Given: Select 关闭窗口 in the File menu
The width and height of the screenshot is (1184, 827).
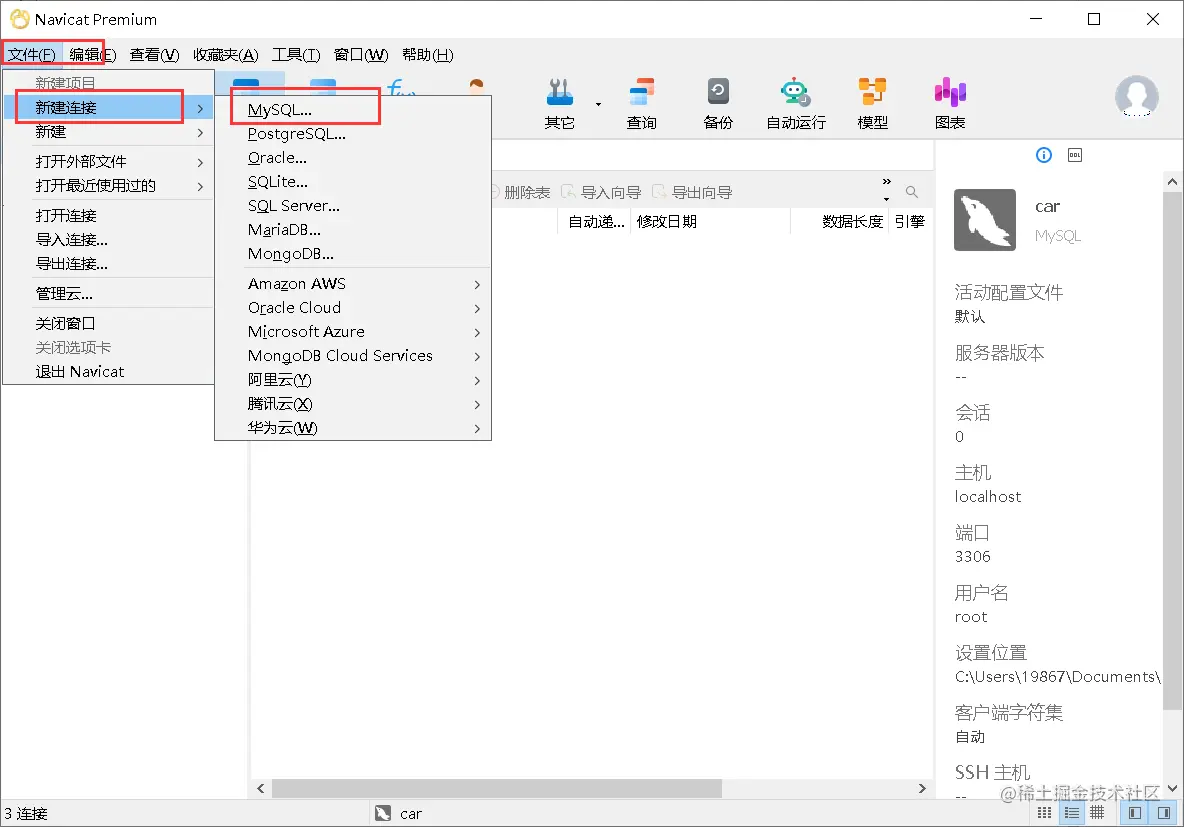Looking at the screenshot, I should (109, 323).
